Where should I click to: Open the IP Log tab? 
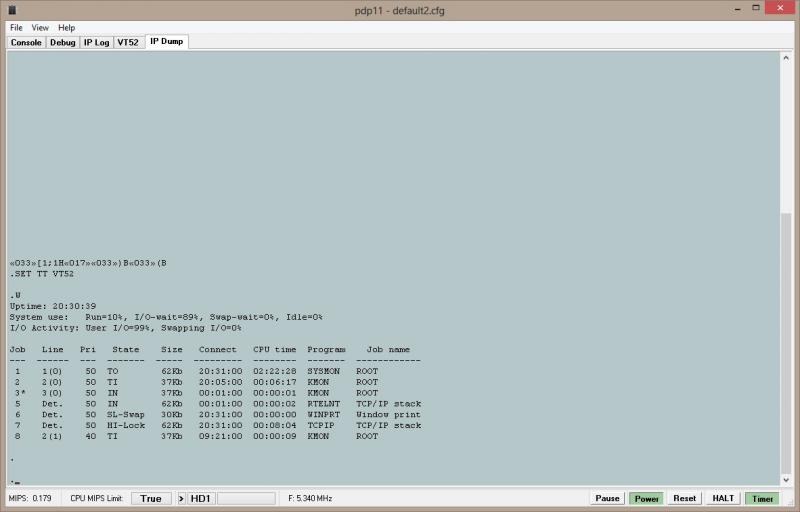96,42
